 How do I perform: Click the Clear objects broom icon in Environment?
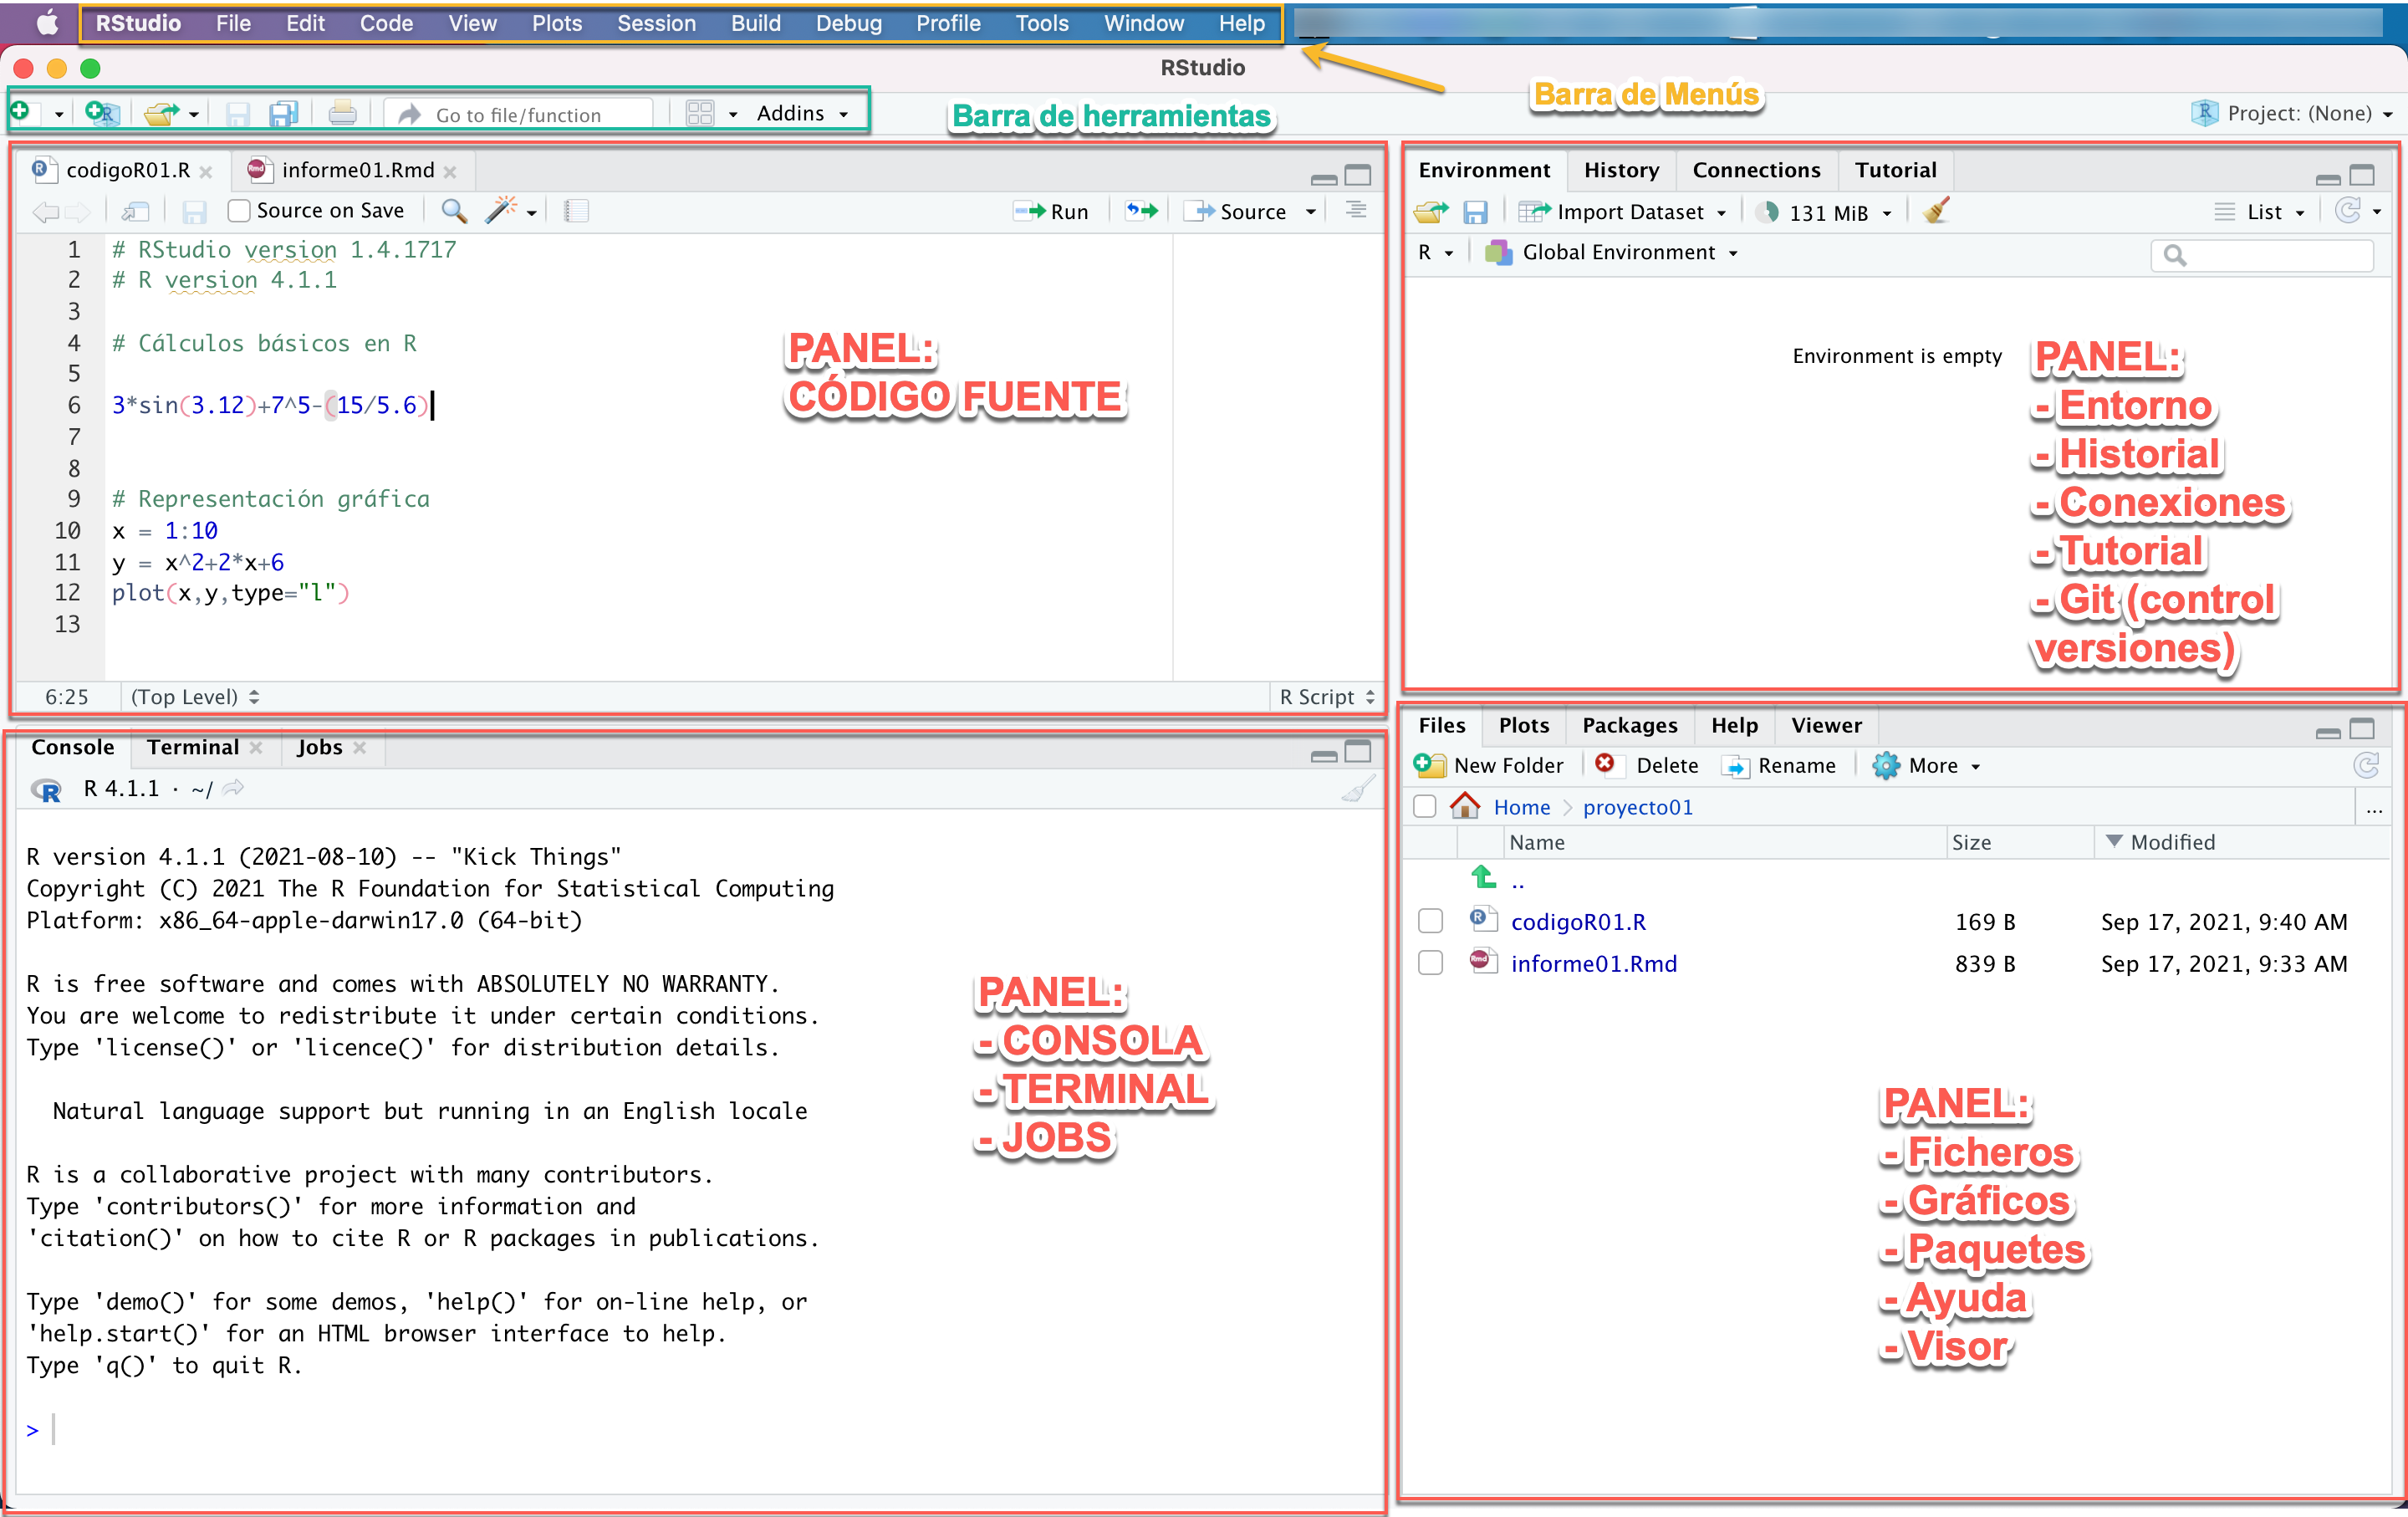pos(1936,211)
